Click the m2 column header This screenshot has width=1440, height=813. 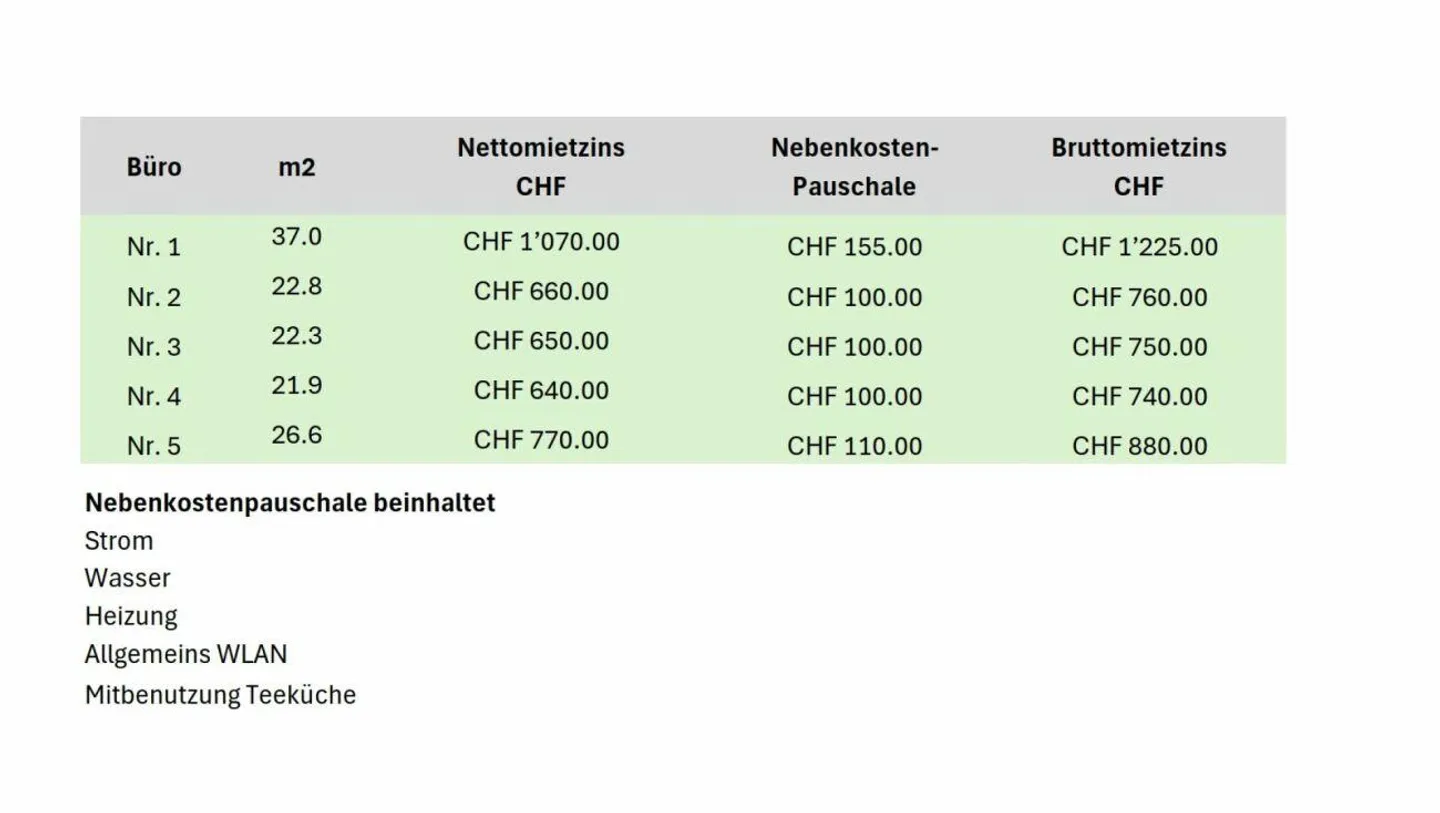point(296,166)
